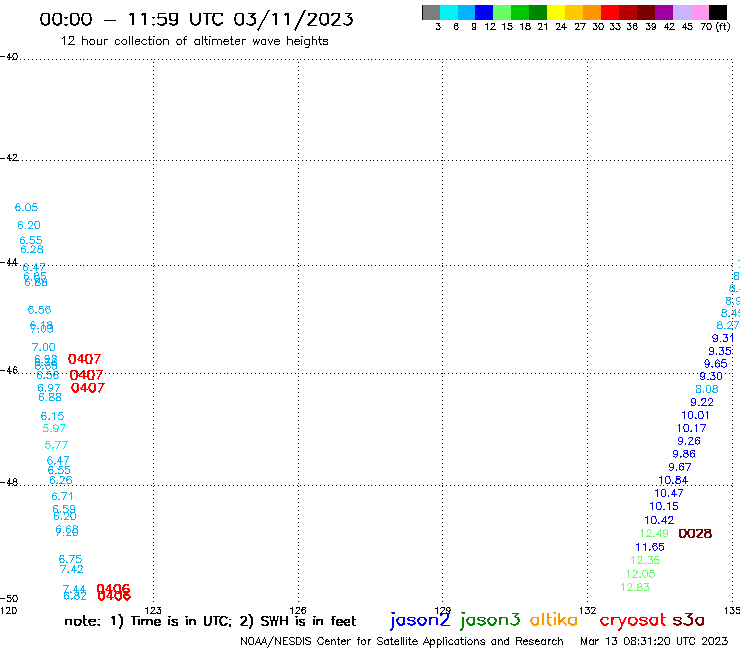740x650 pixels.
Task: Click the subtitle '12 hour collection of altimeter wave heights'
Action: [x=194, y=41]
